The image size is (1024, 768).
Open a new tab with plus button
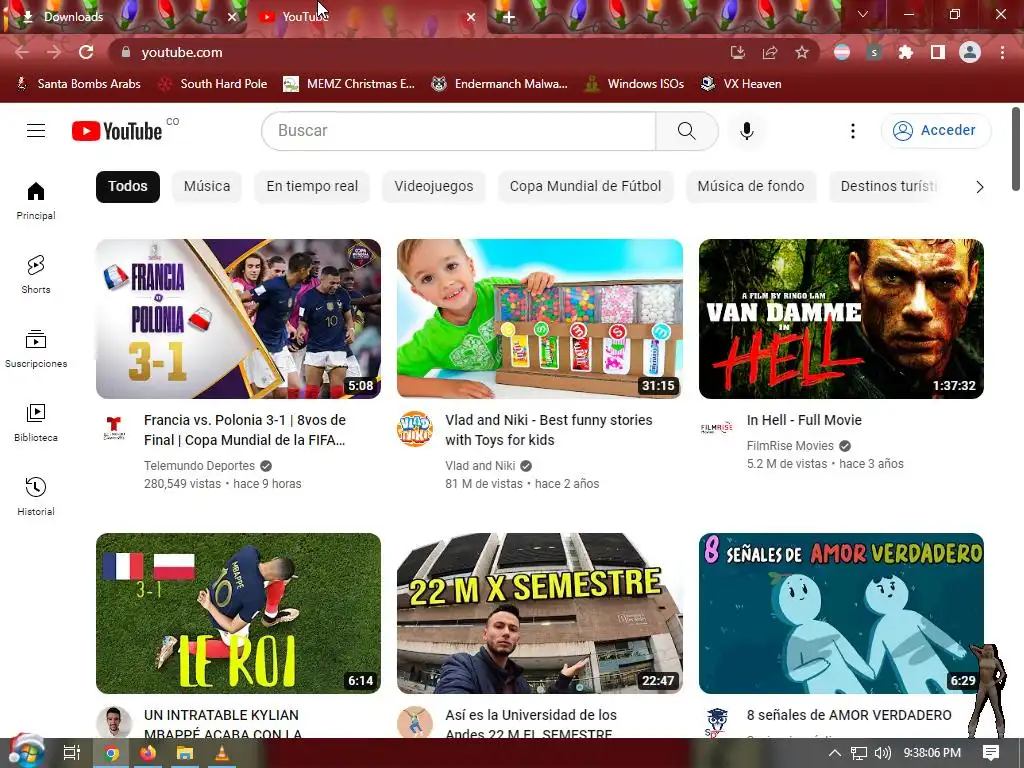click(509, 17)
